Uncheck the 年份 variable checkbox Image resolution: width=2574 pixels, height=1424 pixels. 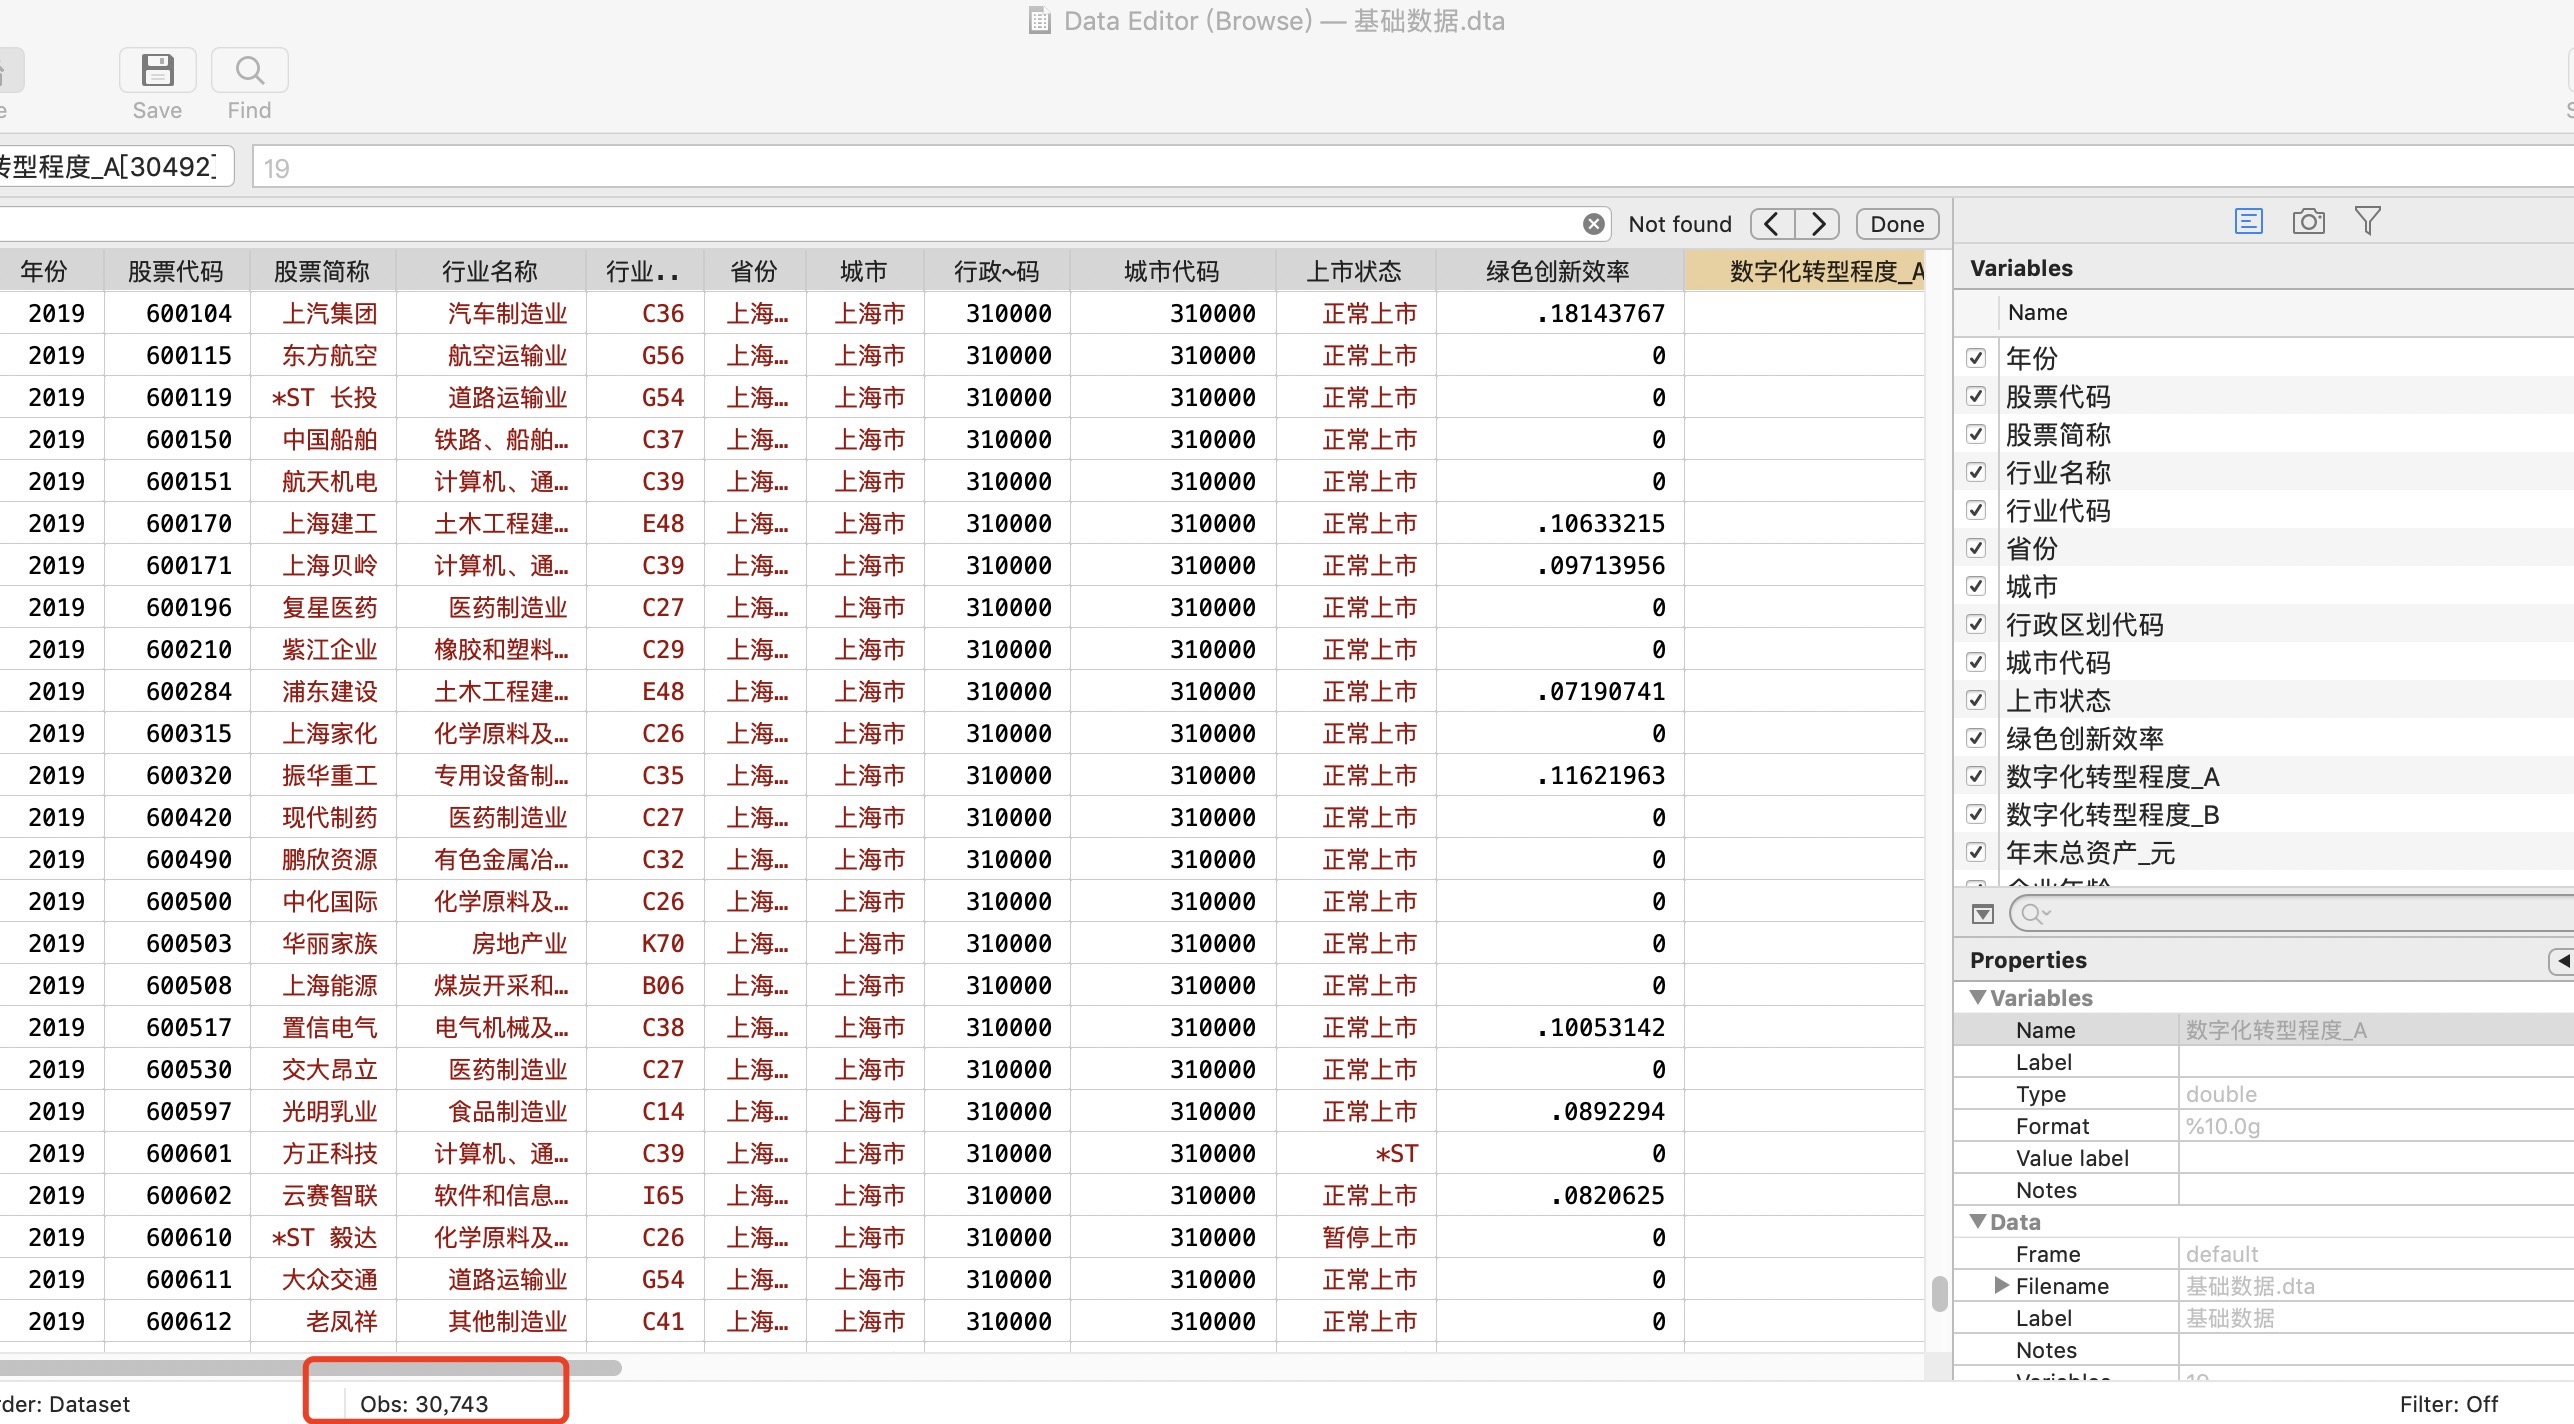point(1976,358)
